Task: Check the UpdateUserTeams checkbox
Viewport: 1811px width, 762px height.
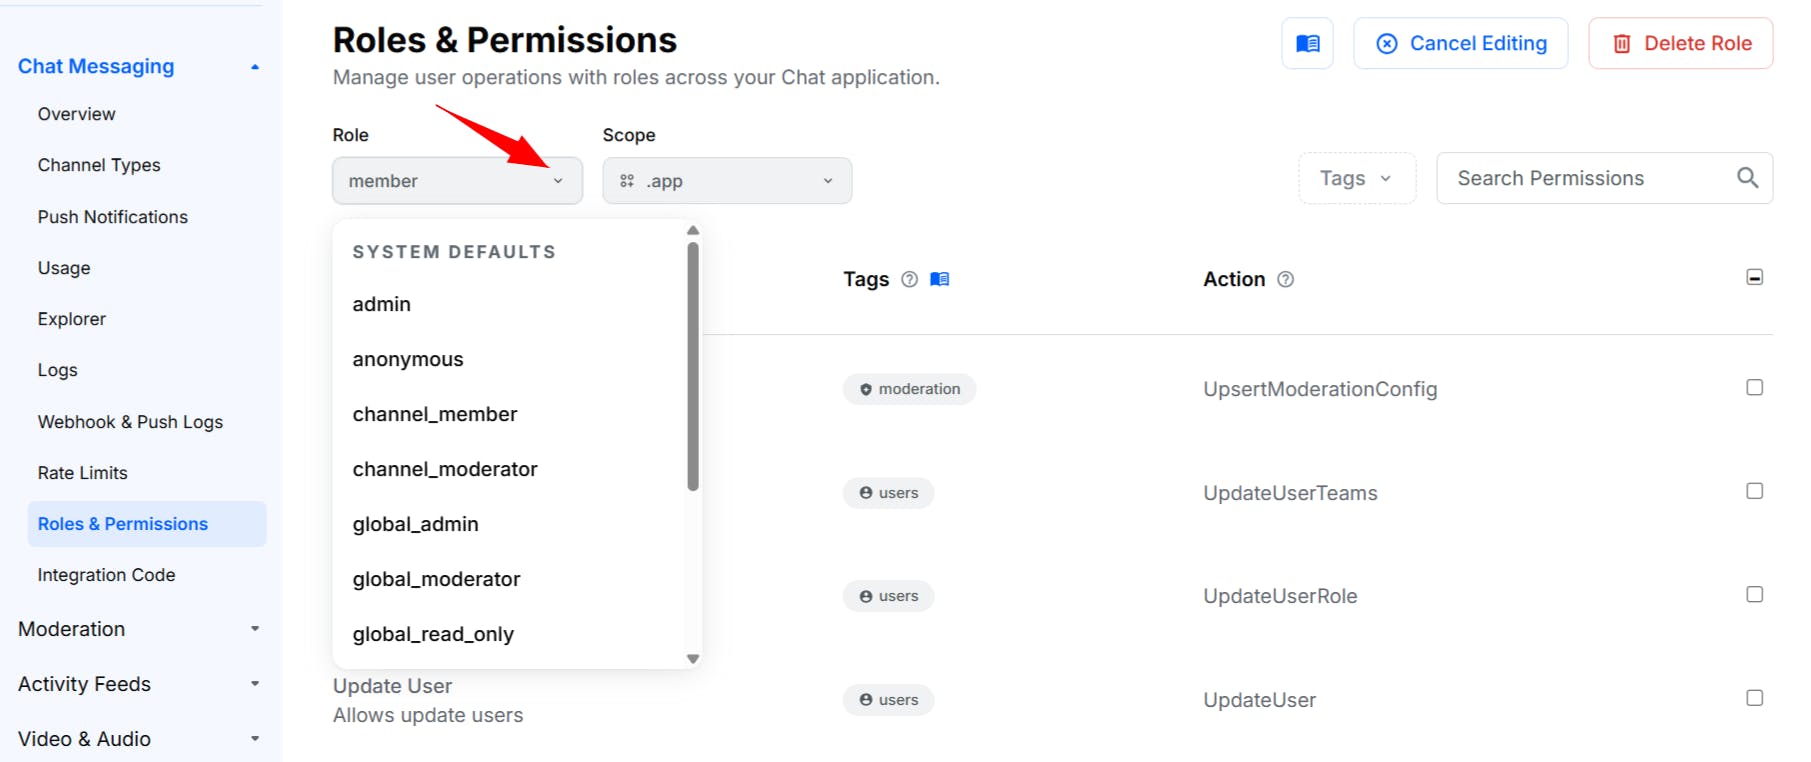Action: point(1754,491)
